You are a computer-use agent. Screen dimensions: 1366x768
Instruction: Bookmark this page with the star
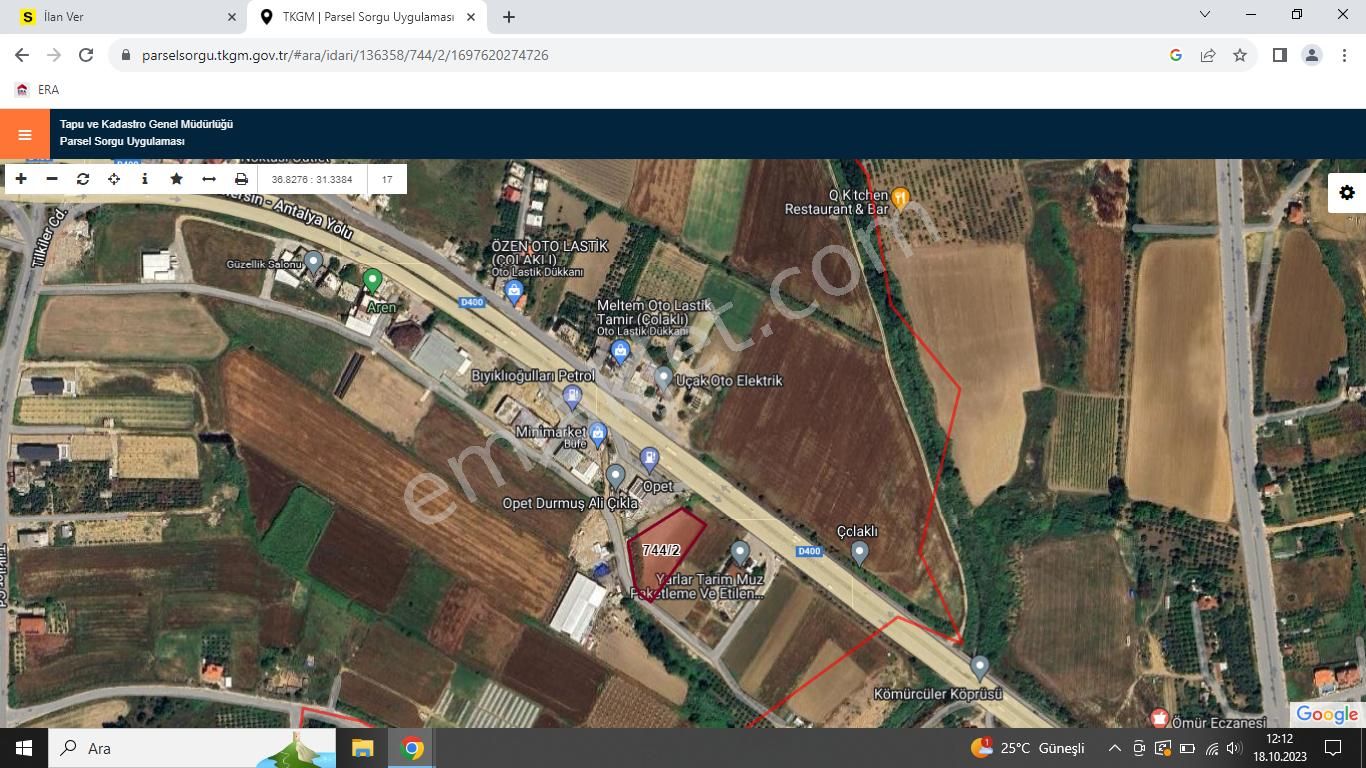coord(1240,55)
